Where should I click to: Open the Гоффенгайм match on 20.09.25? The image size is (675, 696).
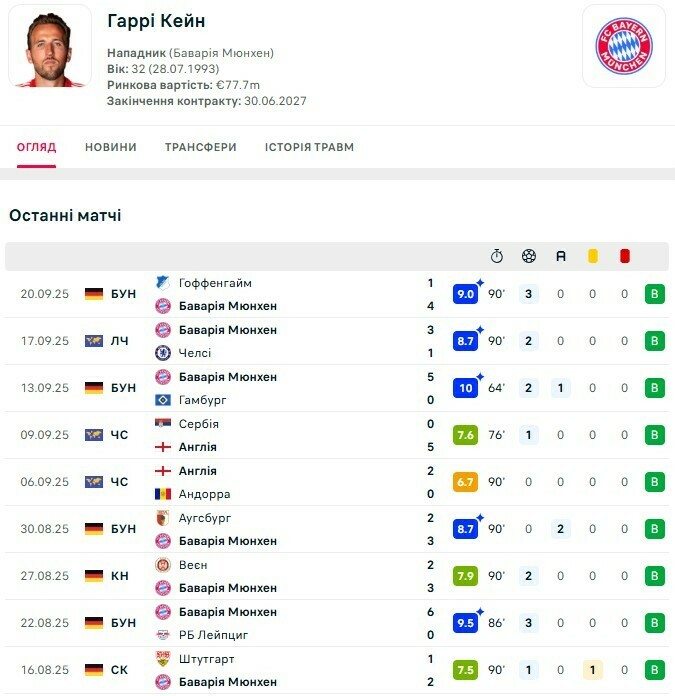click(215, 283)
